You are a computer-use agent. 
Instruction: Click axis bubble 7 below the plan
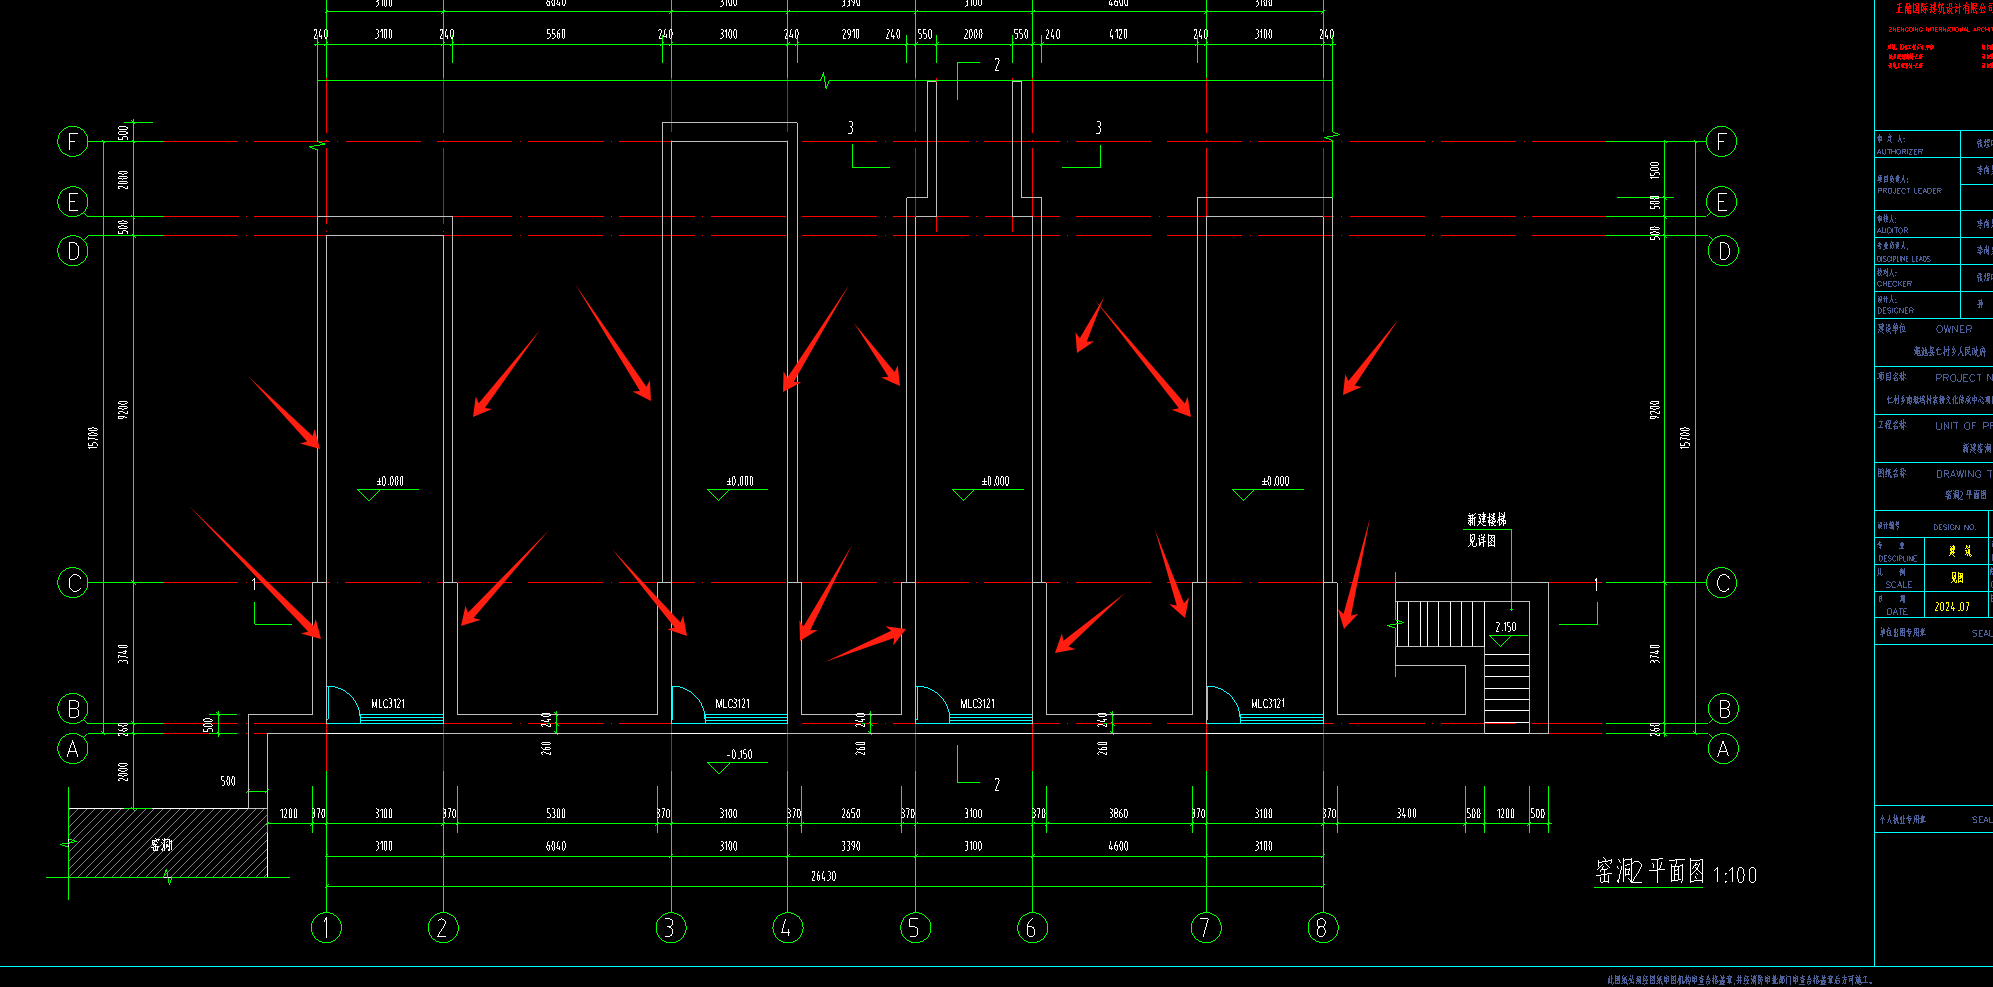point(1206,928)
